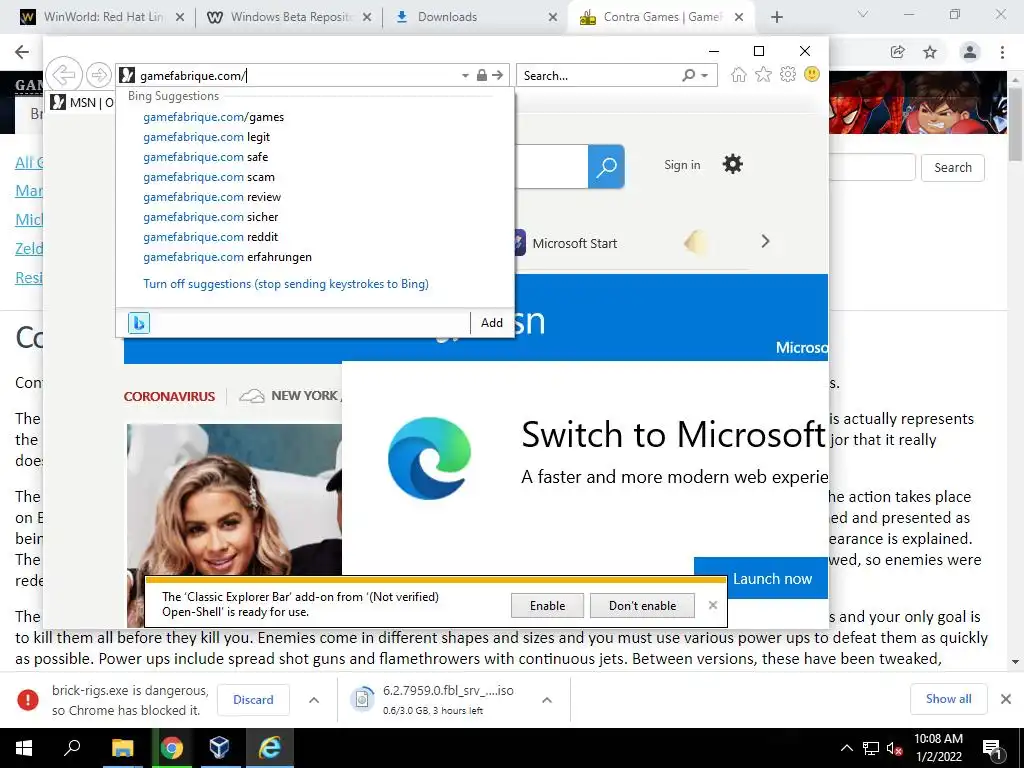The width and height of the screenshot is (1024, 768).
Task: Click the Bing icon in suggestions footer
Action: coord(138,323)
